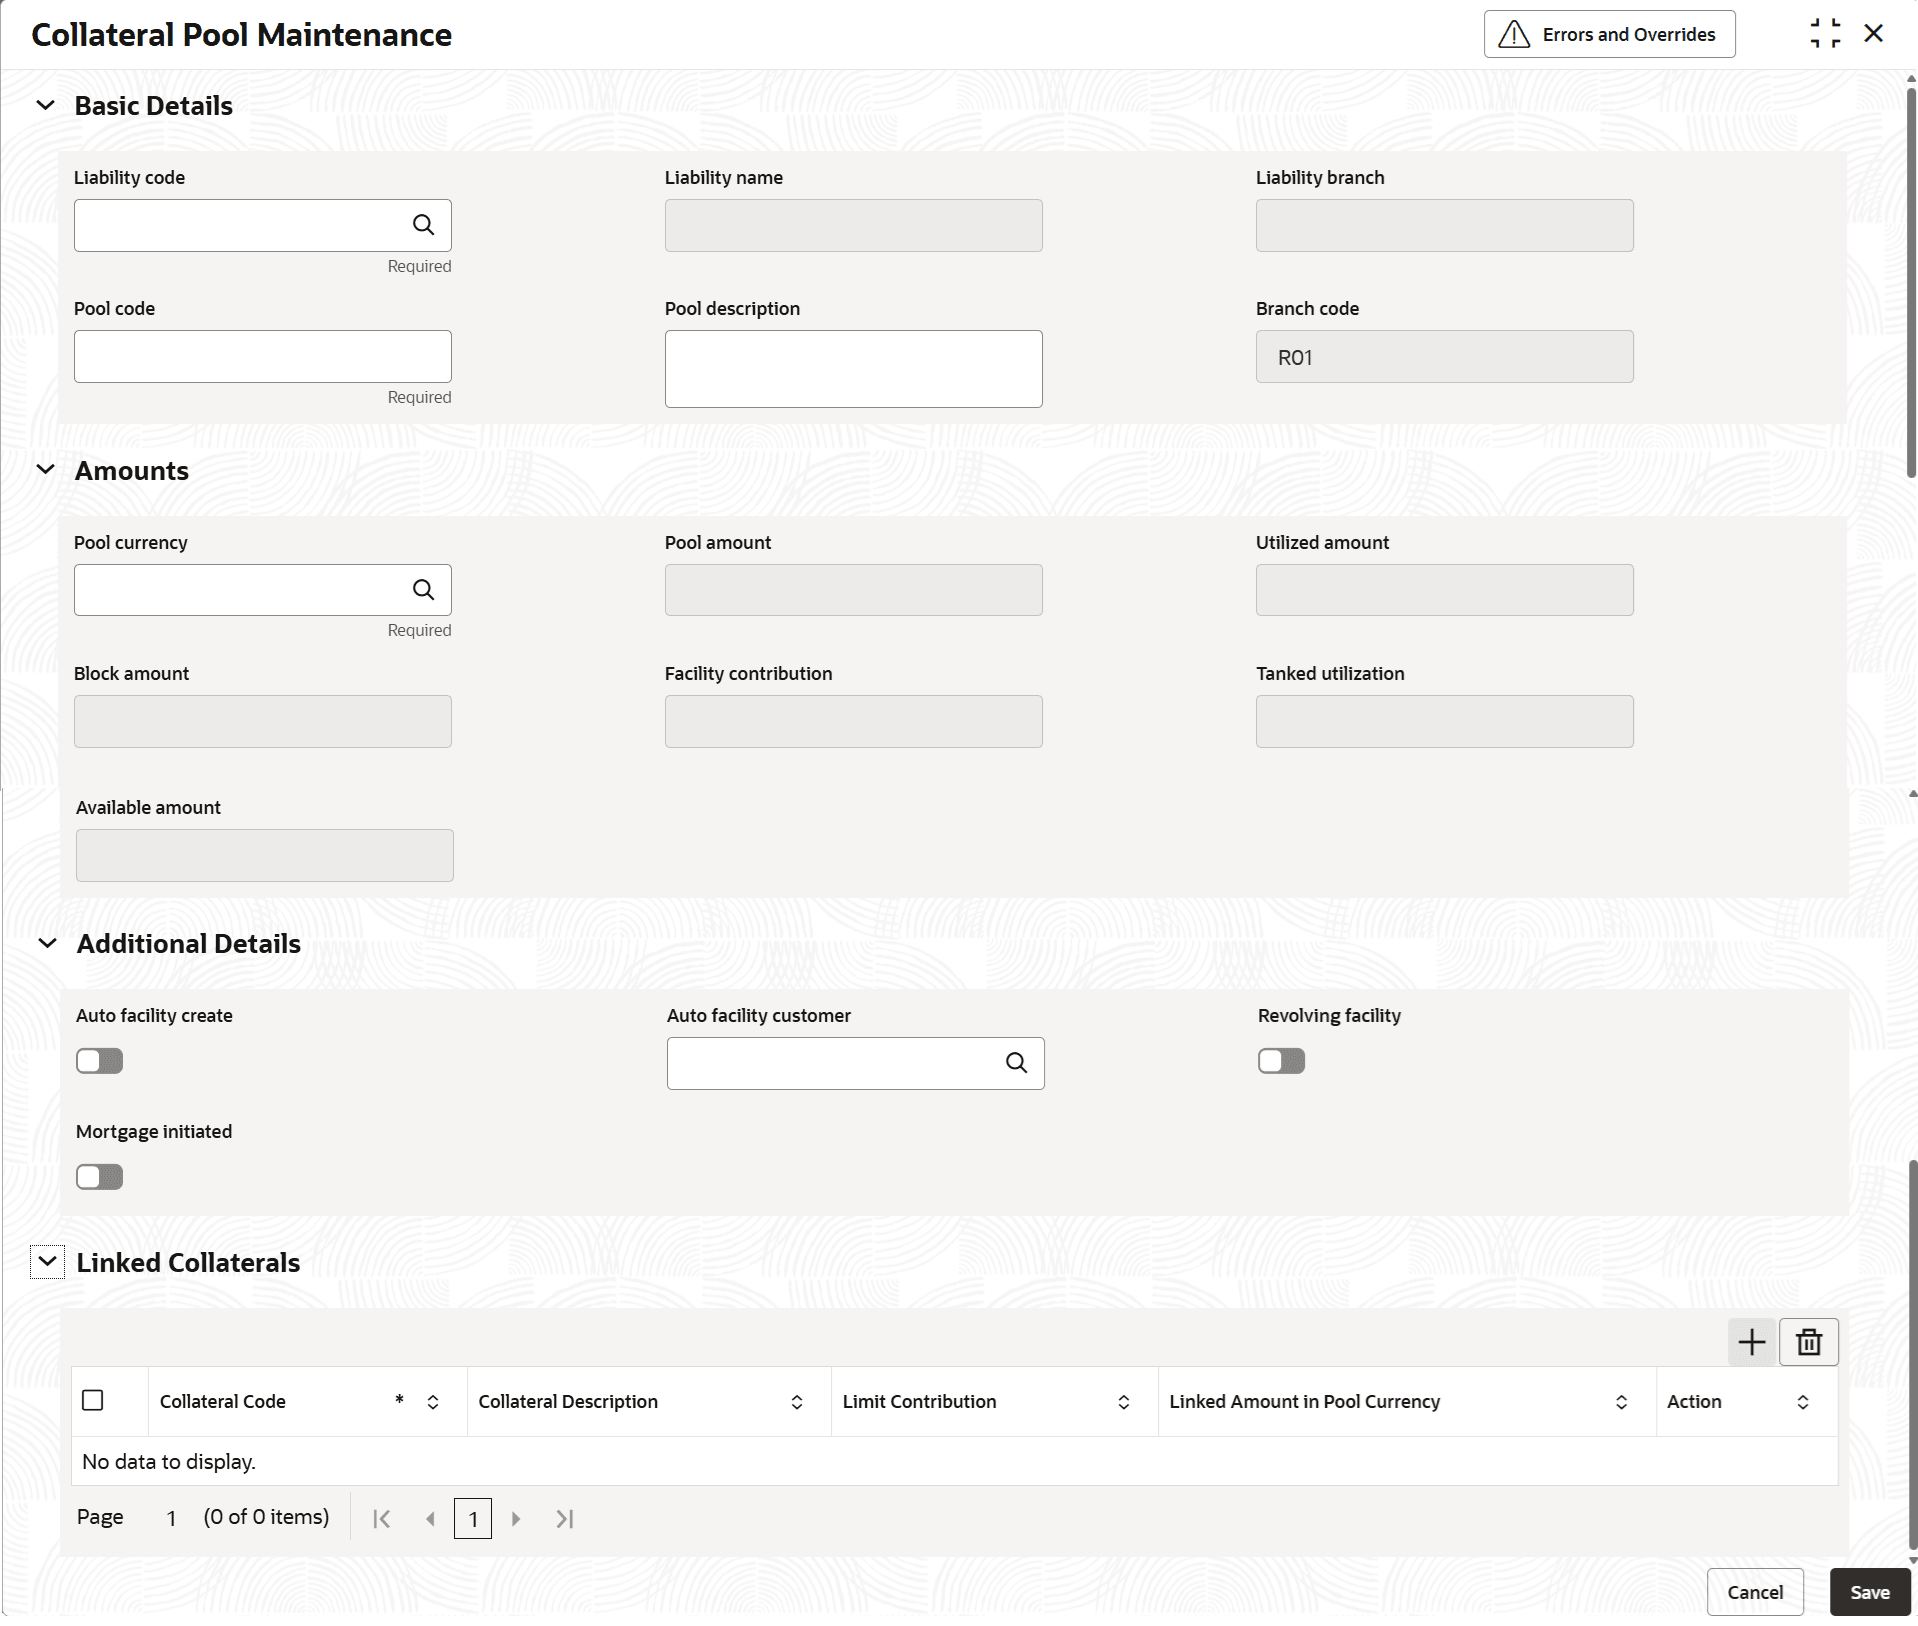Collapse the Additional Details section
Screen dimensions: 1918x1626
(47, 943)
